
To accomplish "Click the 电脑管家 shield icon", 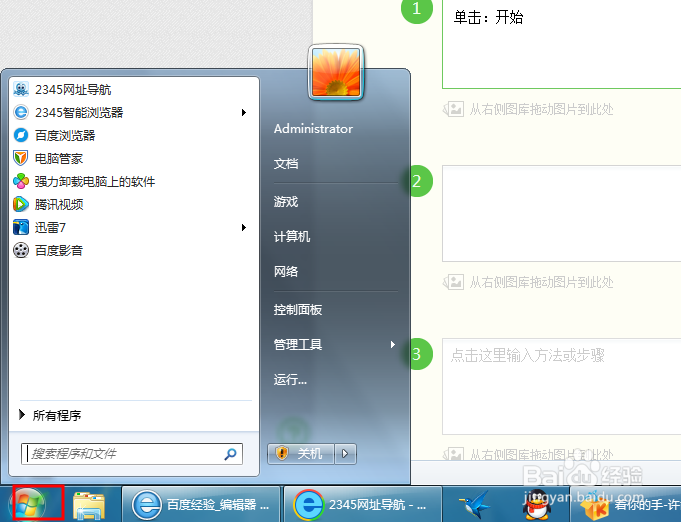I will coord(21,158).
